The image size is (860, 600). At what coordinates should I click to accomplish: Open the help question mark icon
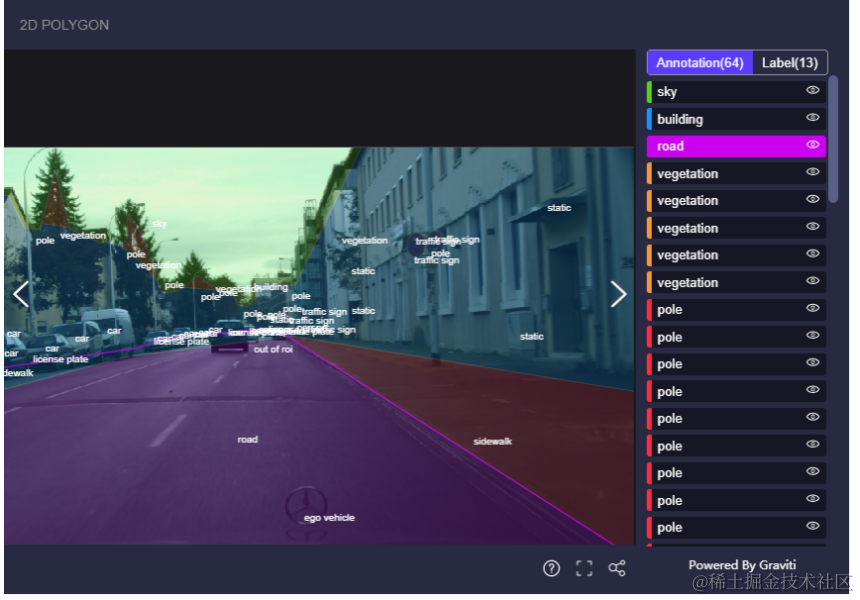point(551,568)
